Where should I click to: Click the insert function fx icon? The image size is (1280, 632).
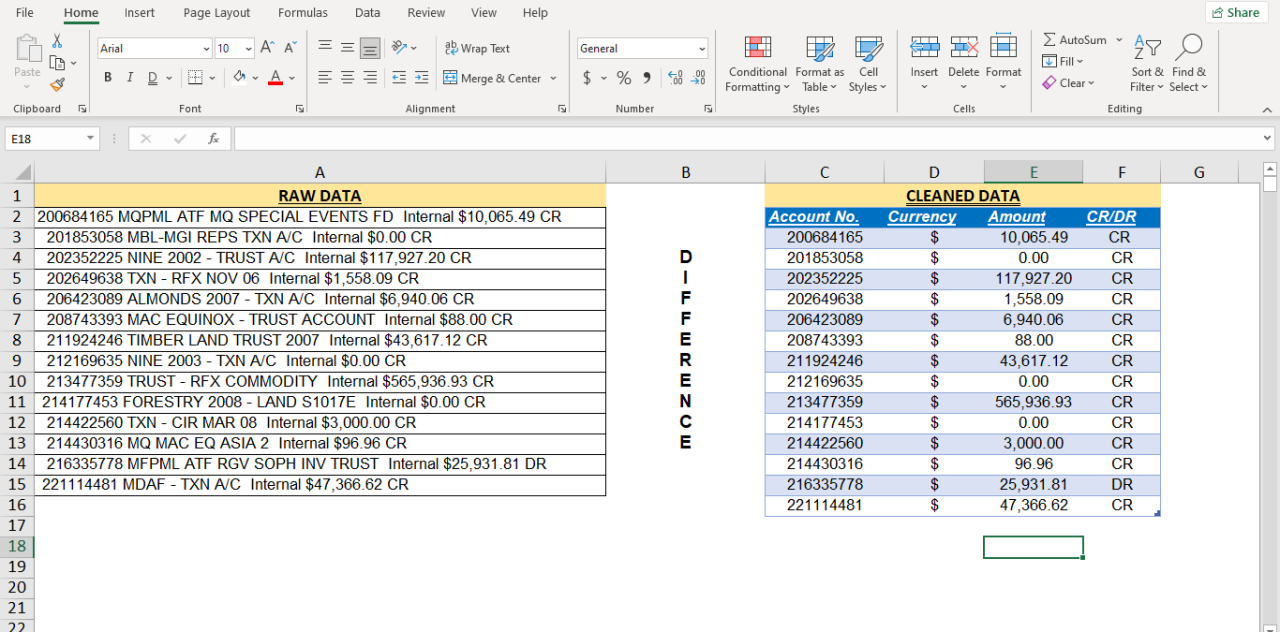click(213, 139)
